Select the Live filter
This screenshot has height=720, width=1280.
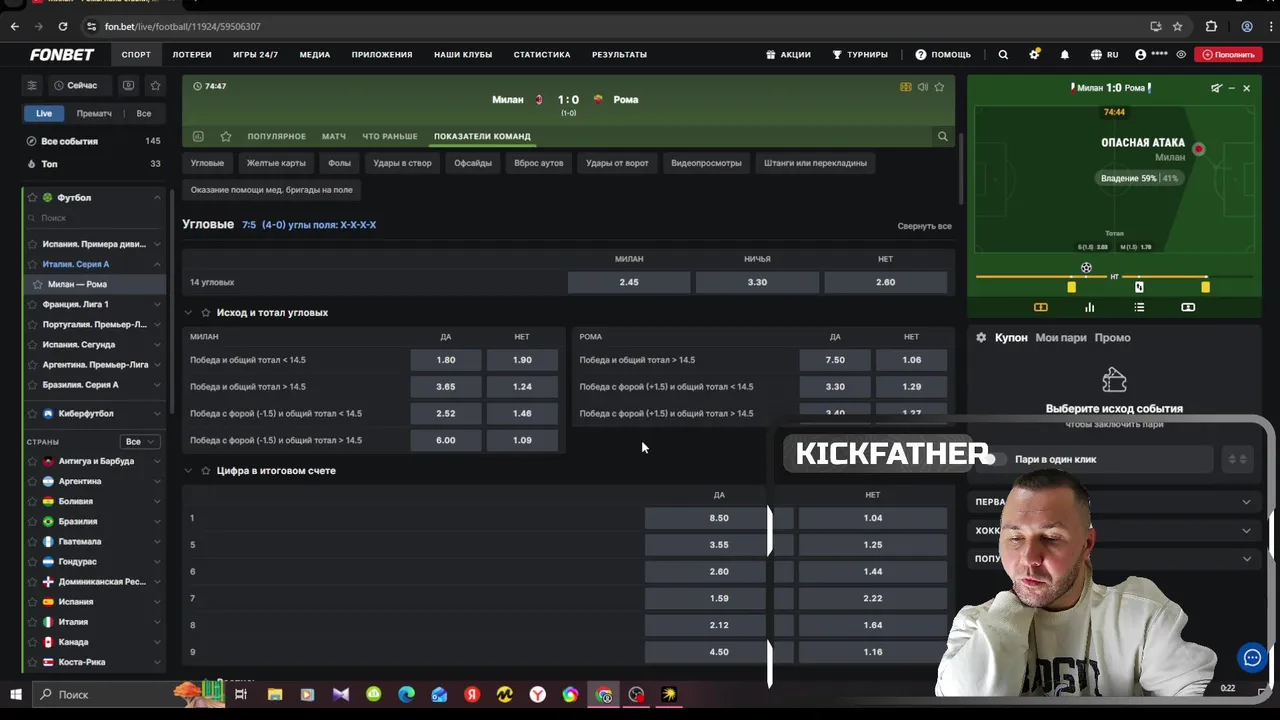(x=44, y=113)
